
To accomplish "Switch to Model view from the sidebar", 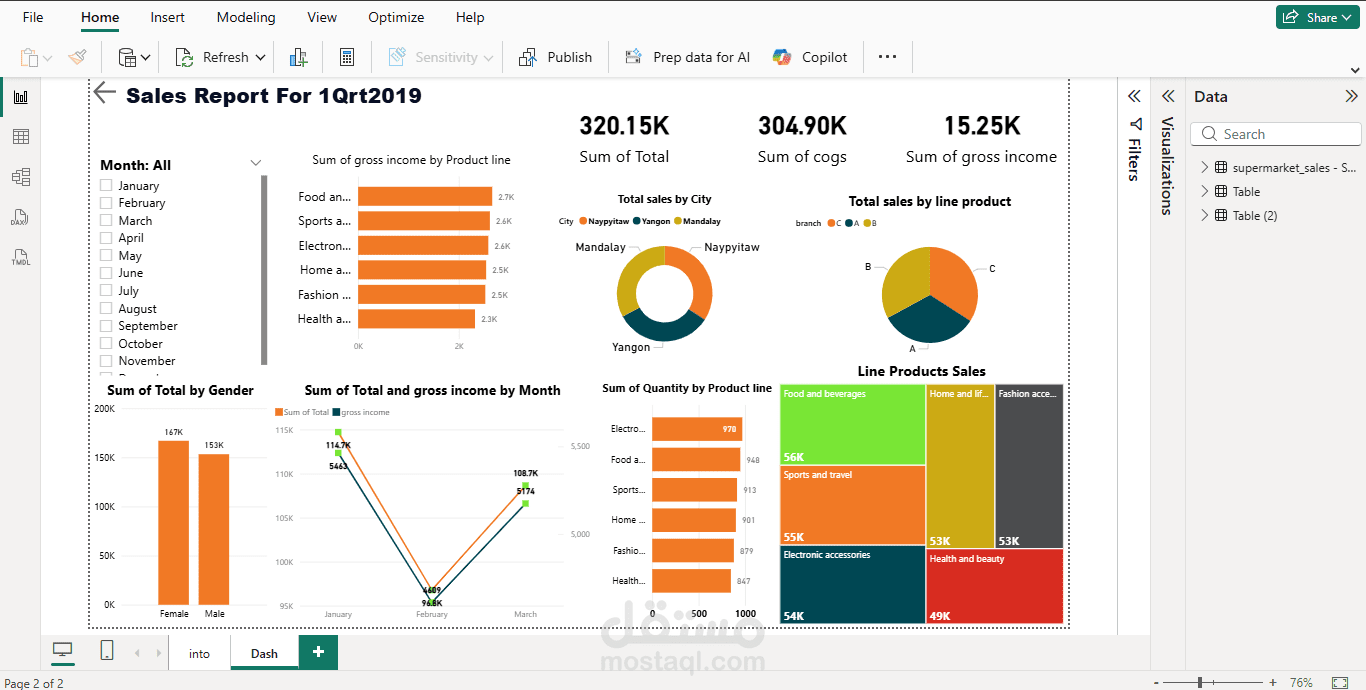I will click(21, 176).
